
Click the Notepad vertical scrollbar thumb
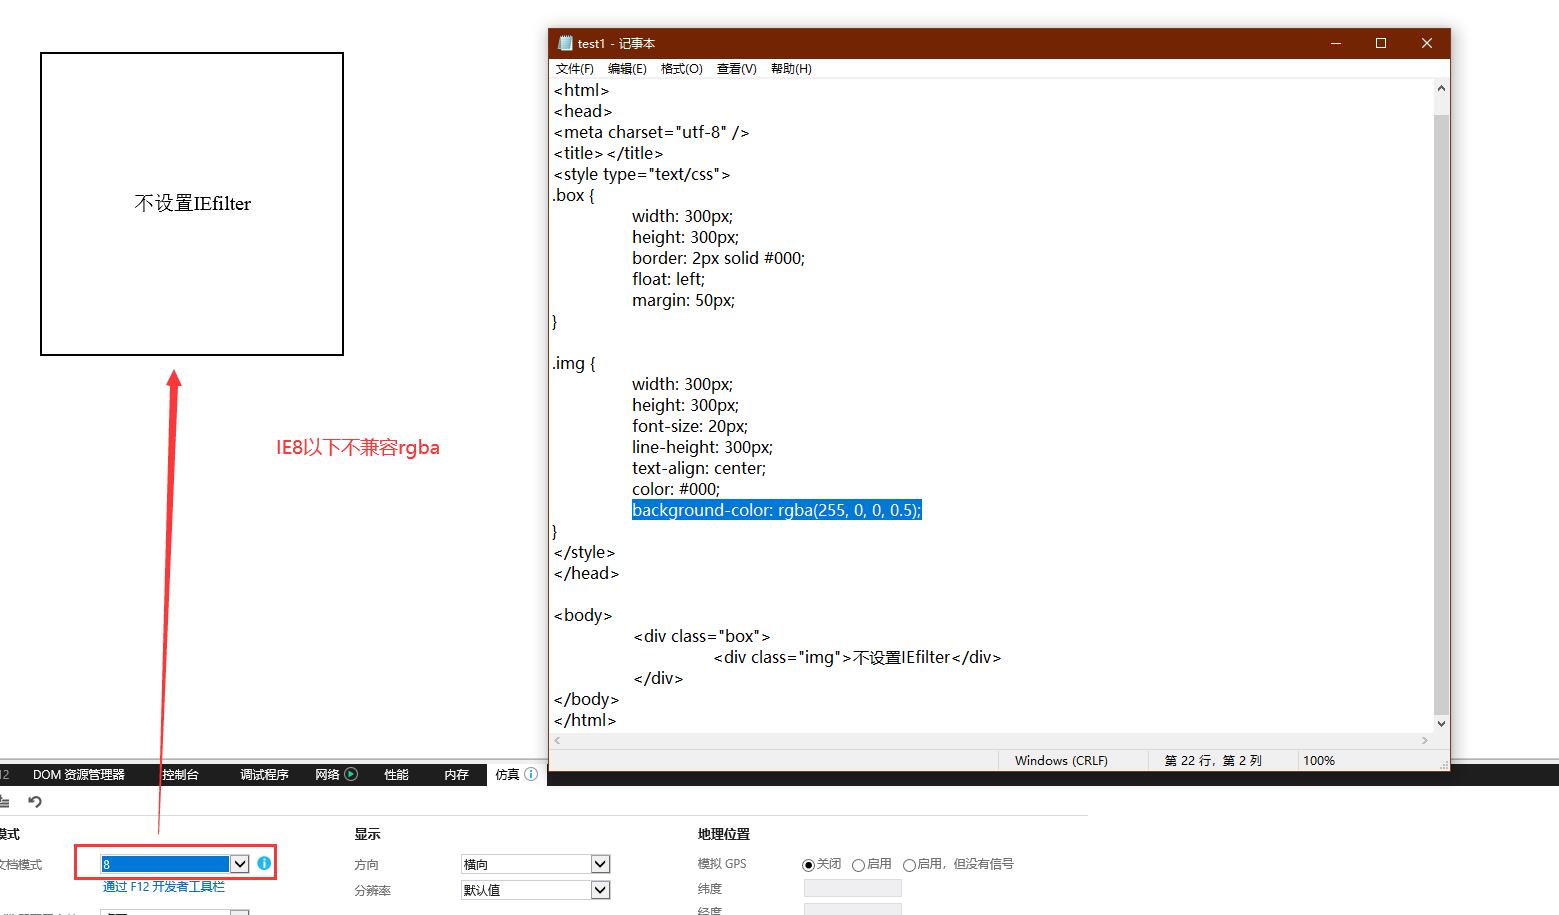(x=1441, y=413)
